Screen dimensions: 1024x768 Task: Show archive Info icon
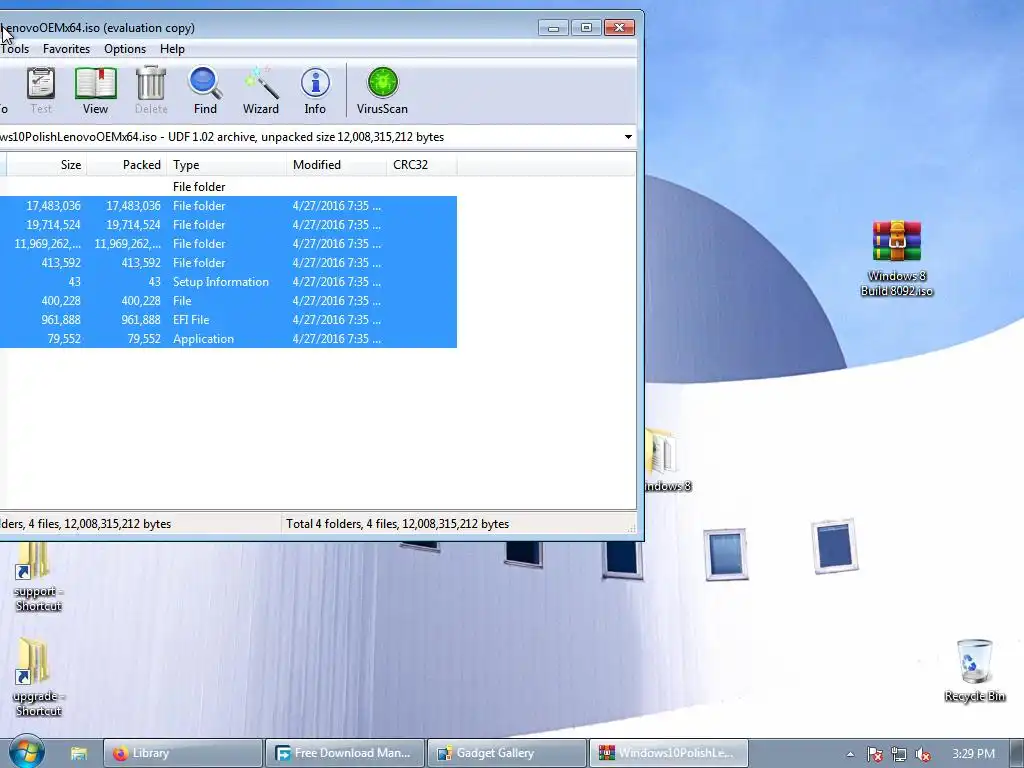click(x=315, y=91)
